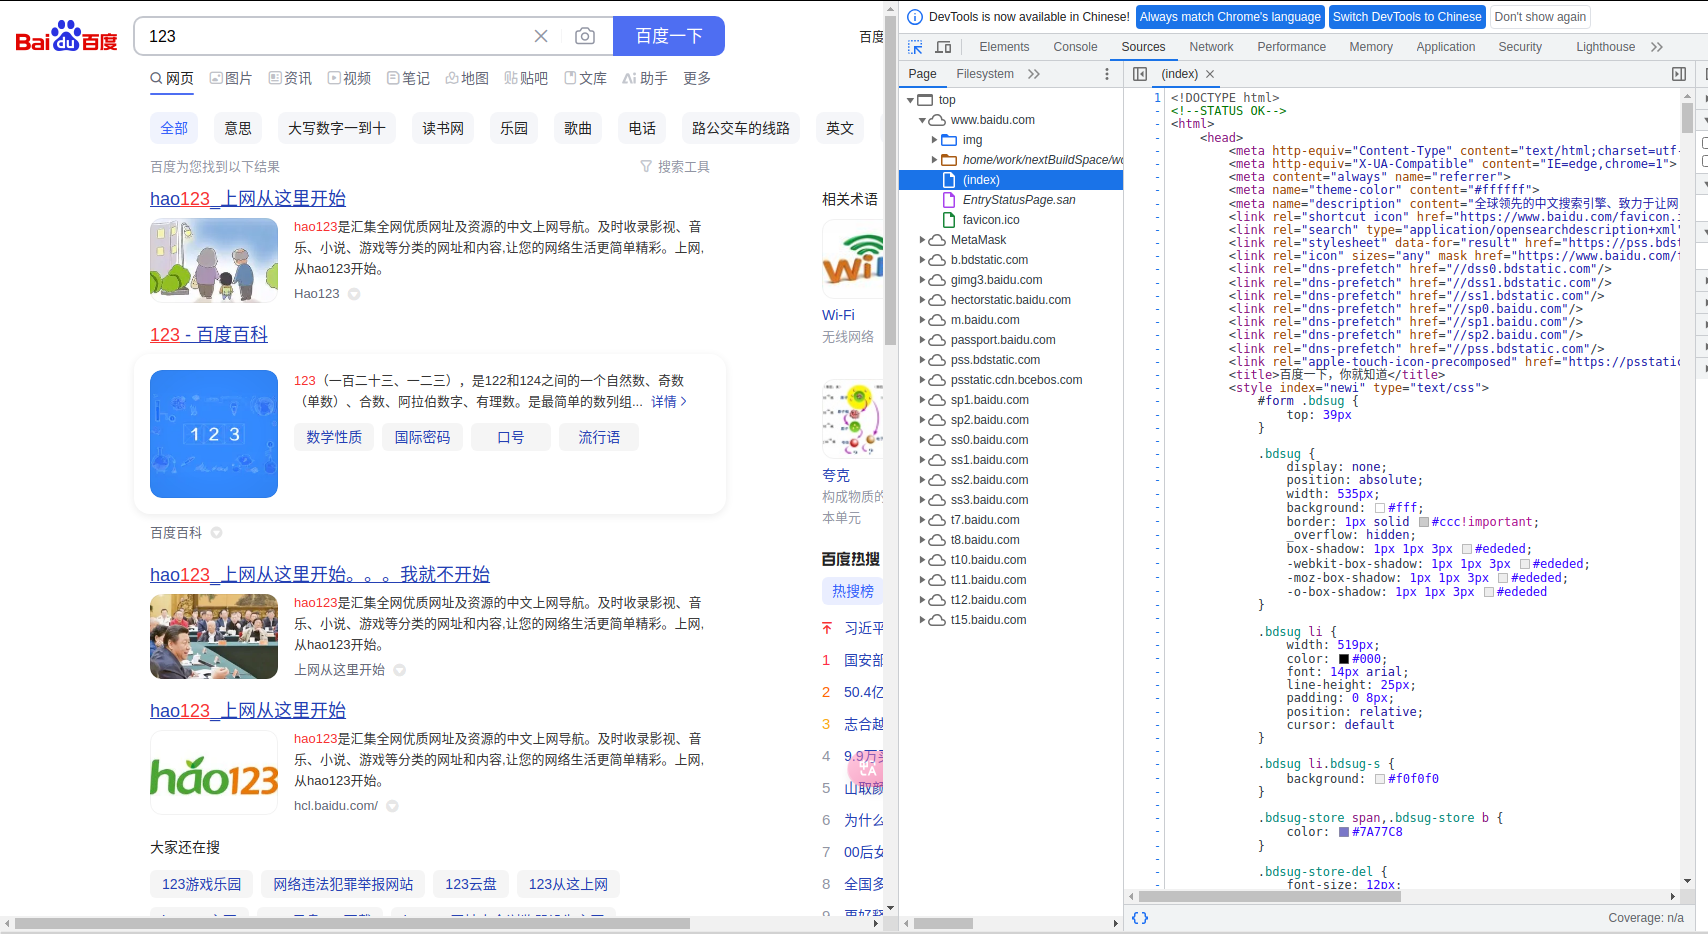Click the MetaMask cloud icon
Image resolution: width=1708 pixels, height=934 pixels.
click(x=937, y=240)
